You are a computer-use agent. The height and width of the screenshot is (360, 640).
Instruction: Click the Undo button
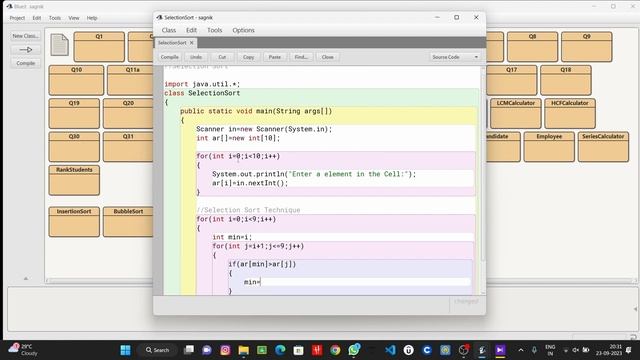pos(196,57)
